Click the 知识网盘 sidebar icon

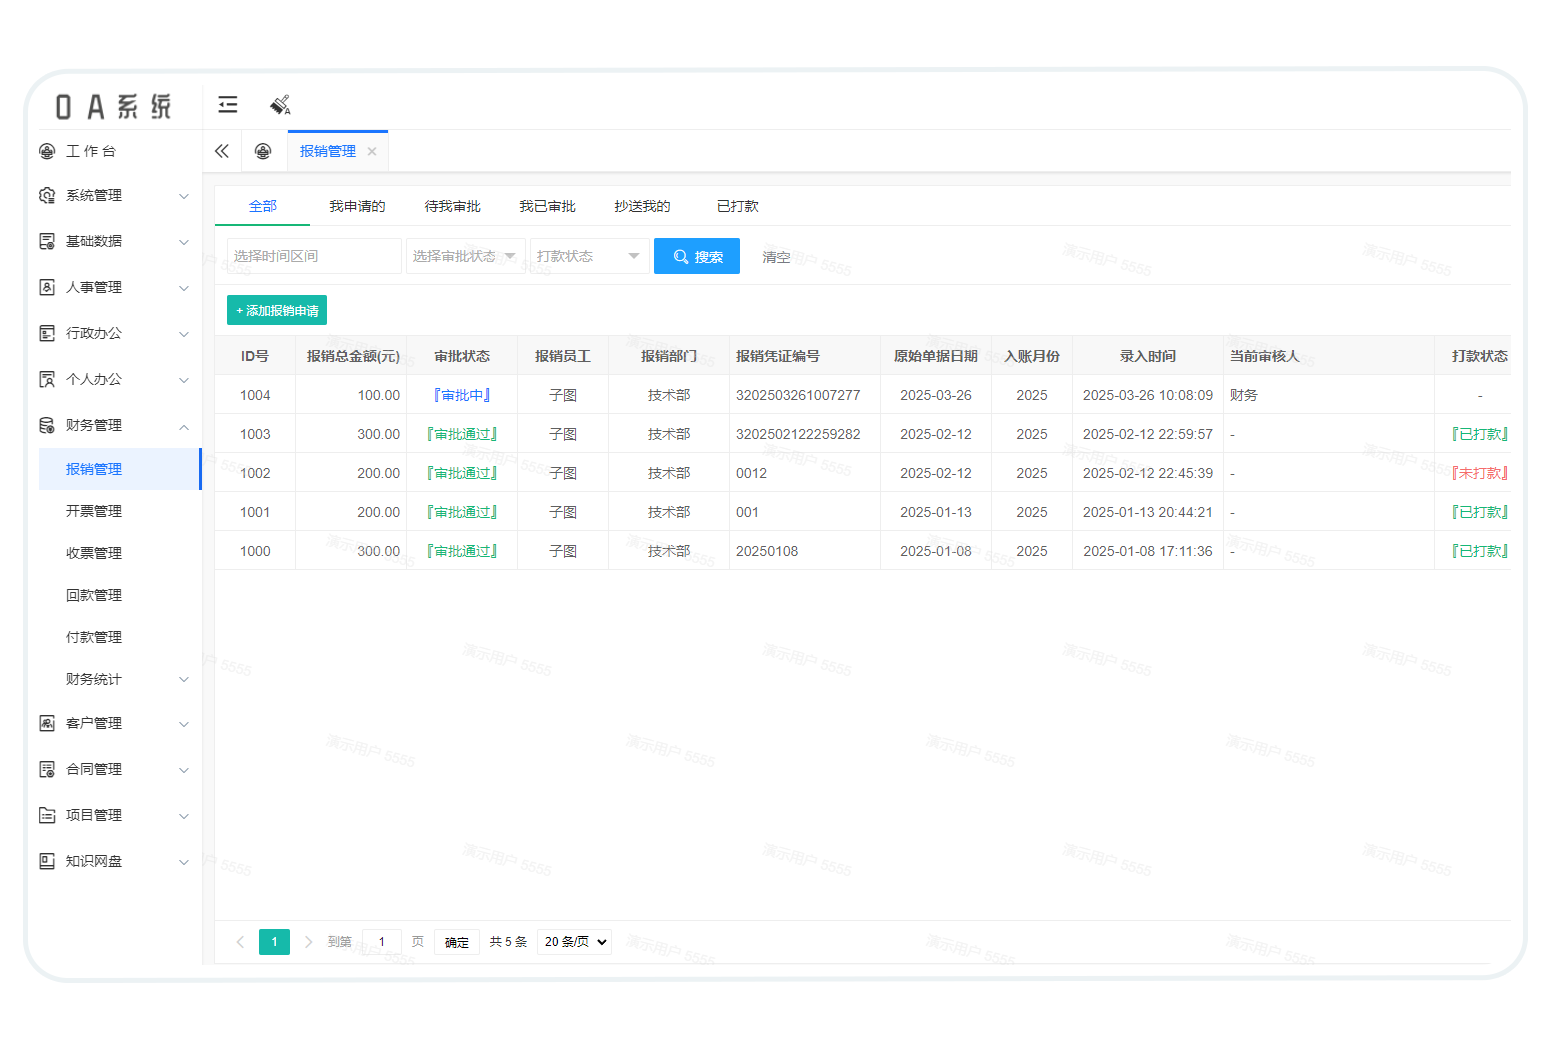pos(47,861)
